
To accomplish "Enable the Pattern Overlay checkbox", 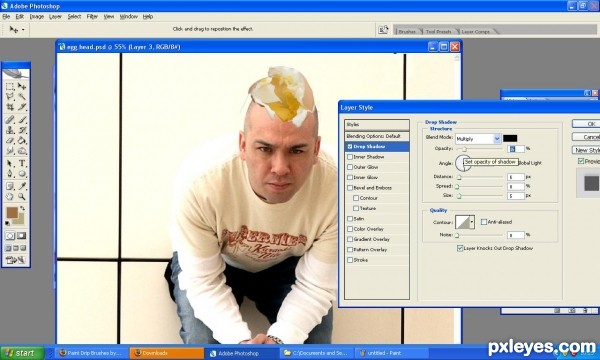I will (x=350, y=249).
